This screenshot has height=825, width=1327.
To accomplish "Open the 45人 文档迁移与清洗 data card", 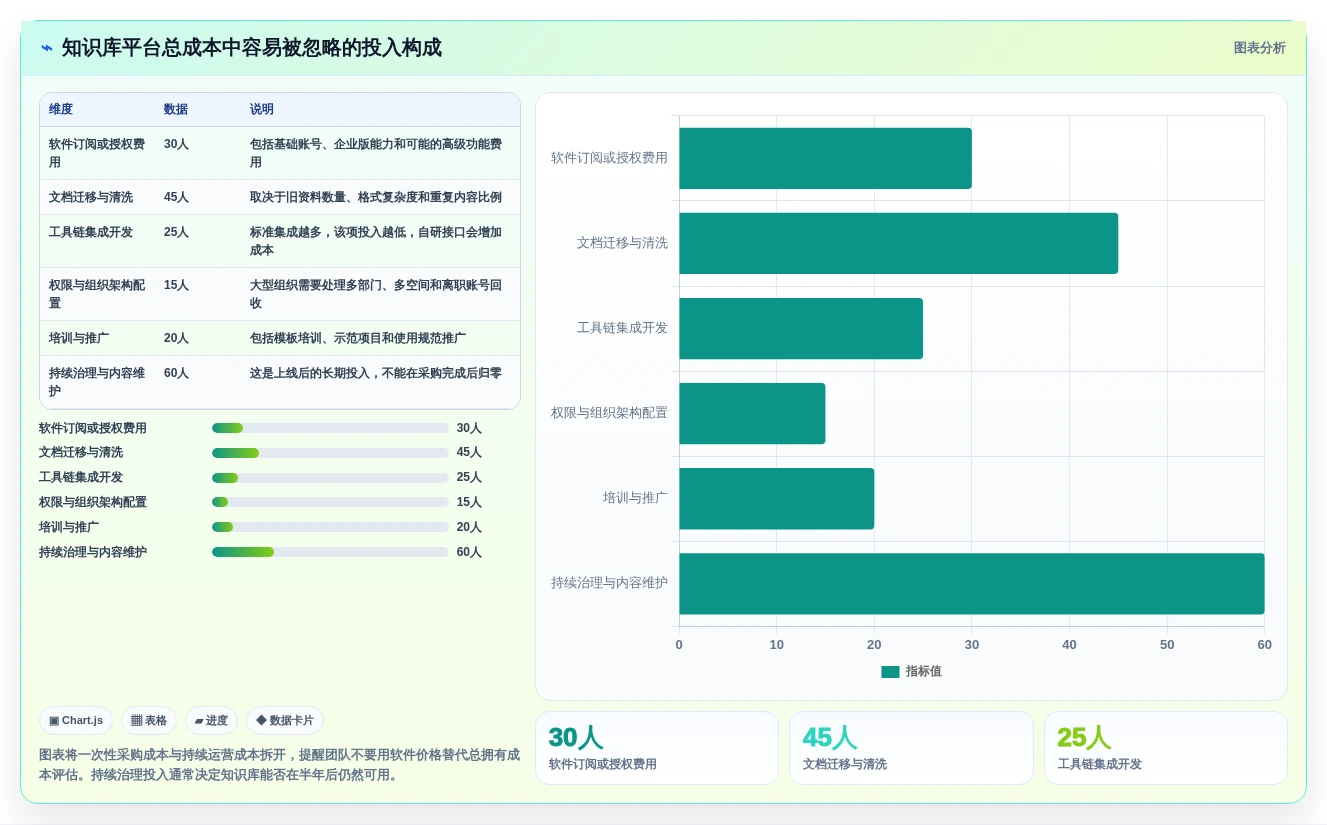I will (x=911, y=748).
